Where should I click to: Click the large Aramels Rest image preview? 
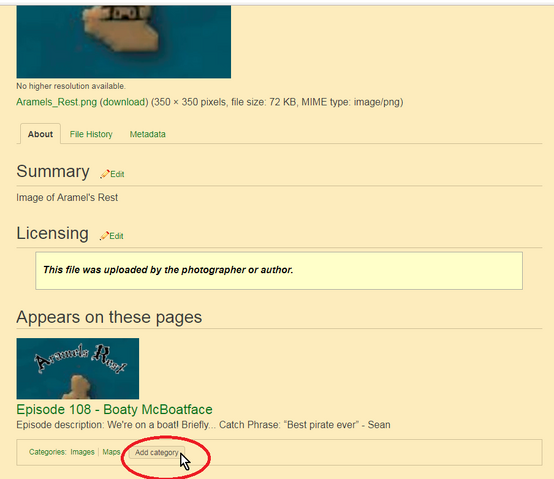click(x=124, y=42)
